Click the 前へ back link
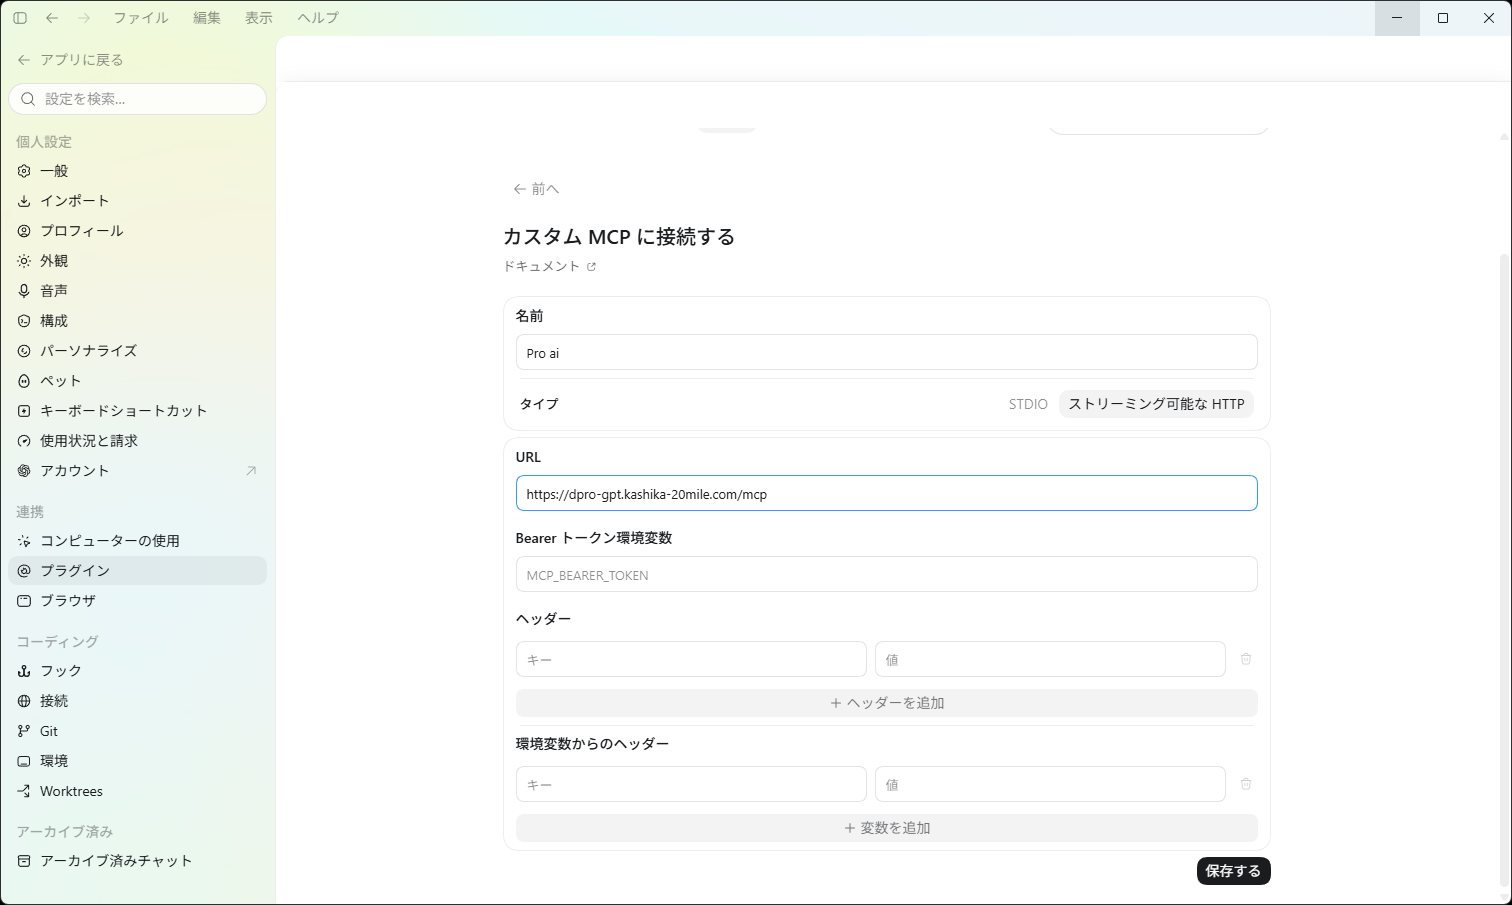This screenshot has width=1512, height=905. pos(536,189)
